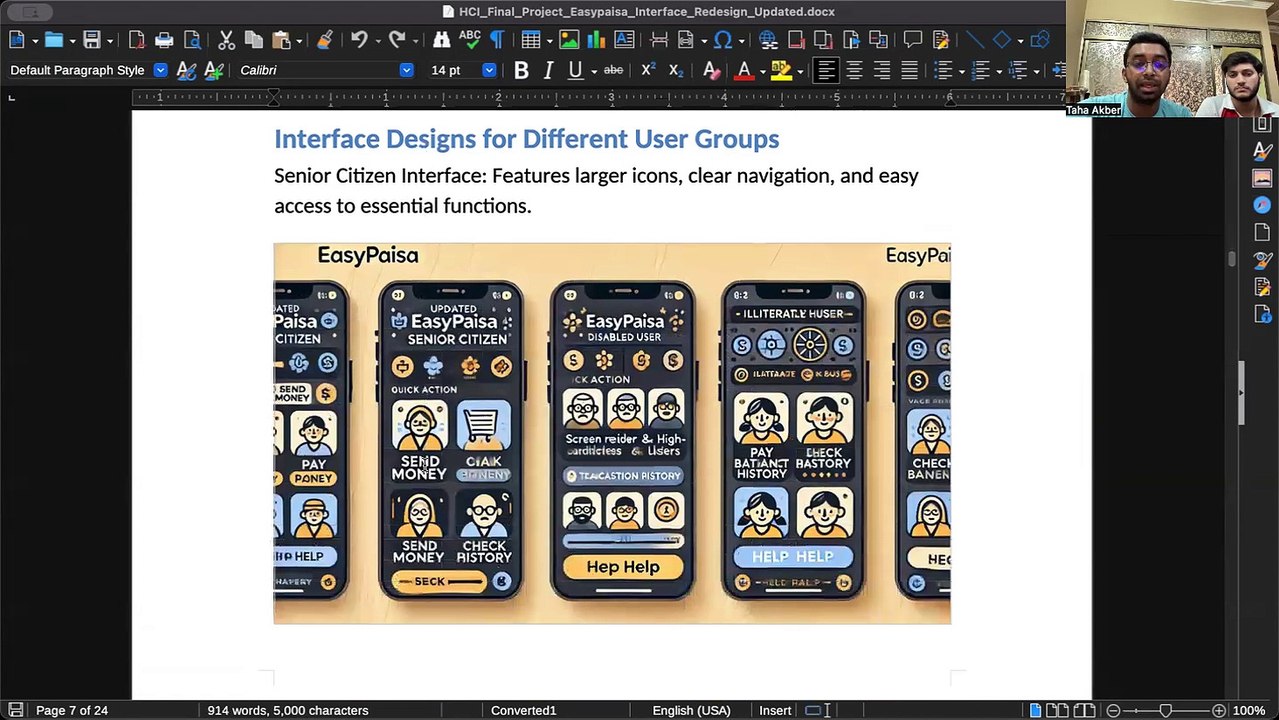Insert a basic diamond shape
Viewport: 1279px width, 720px height.
click(x=1002, y=40)
